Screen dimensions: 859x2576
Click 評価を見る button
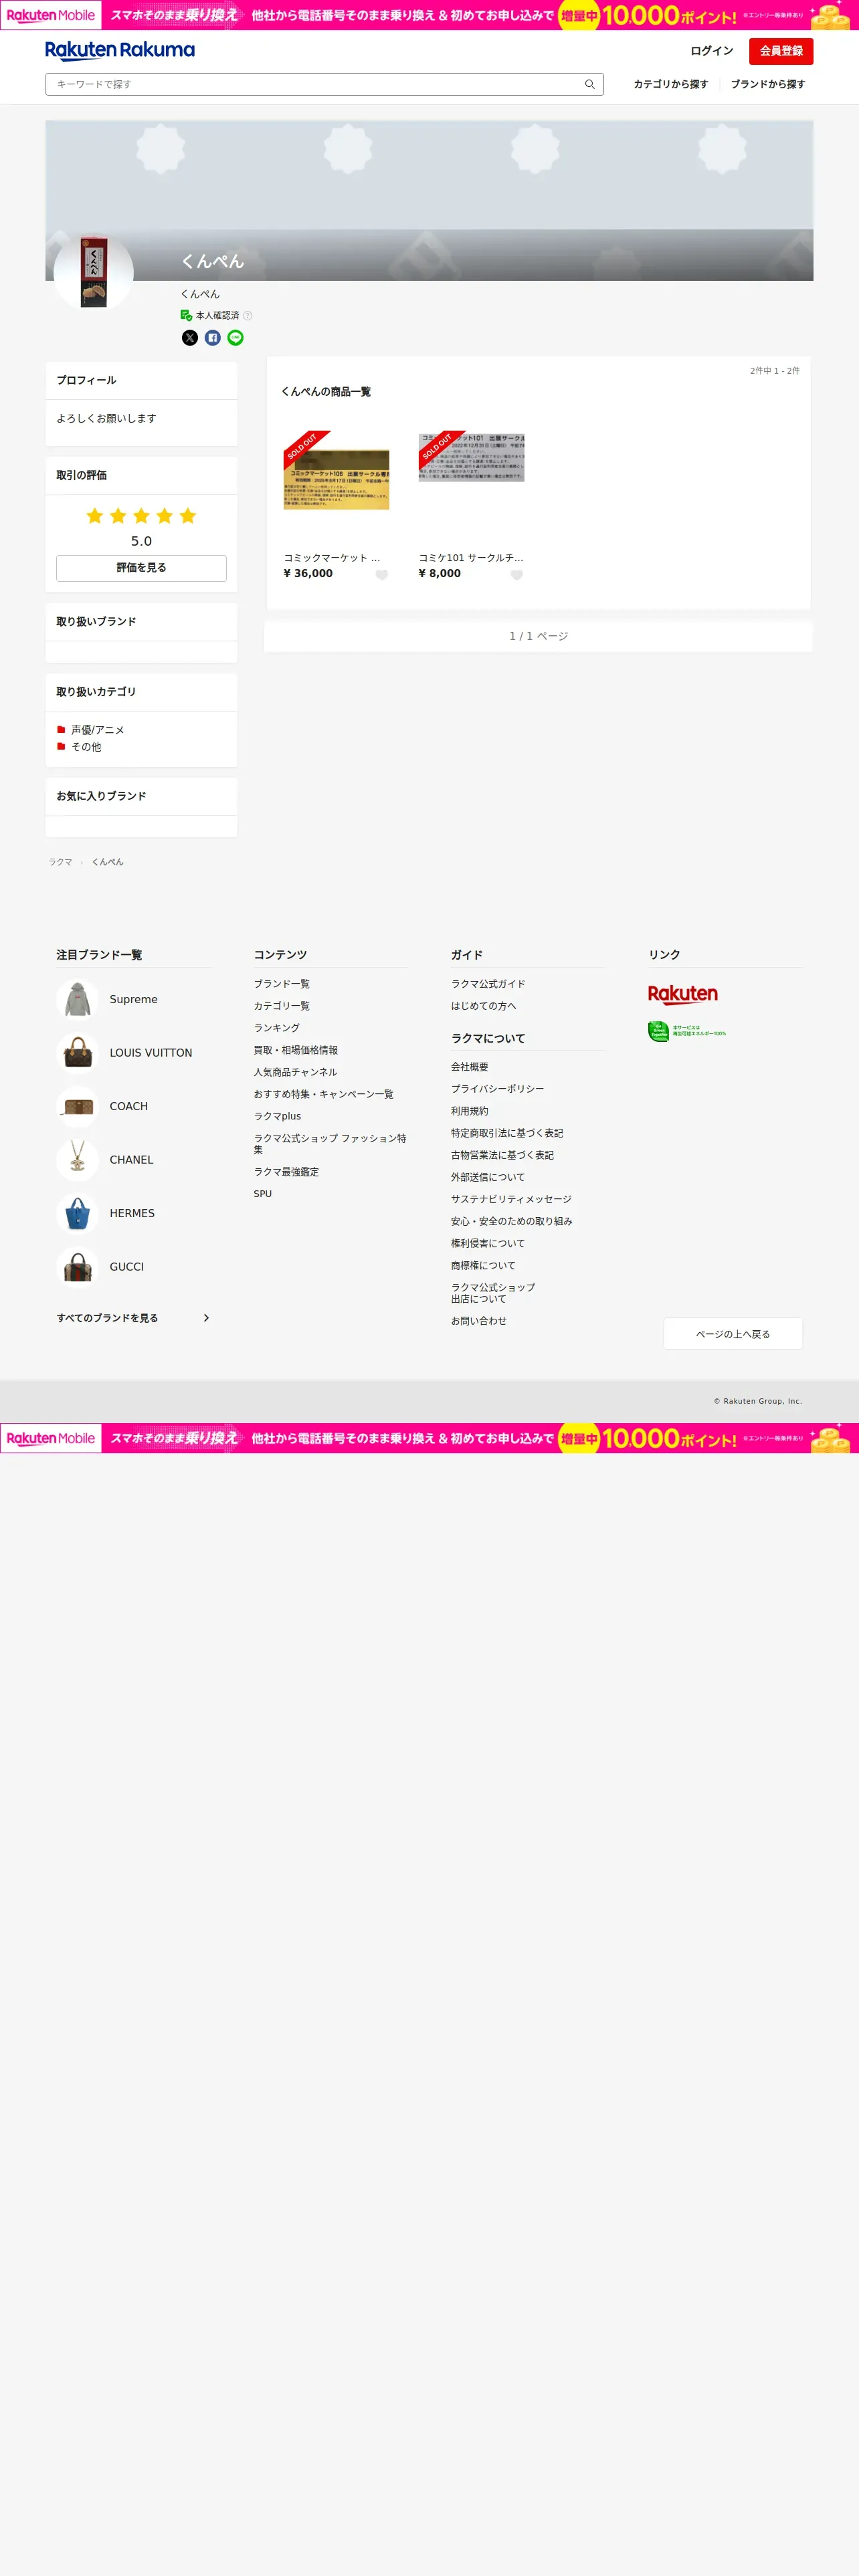[141, 568]
